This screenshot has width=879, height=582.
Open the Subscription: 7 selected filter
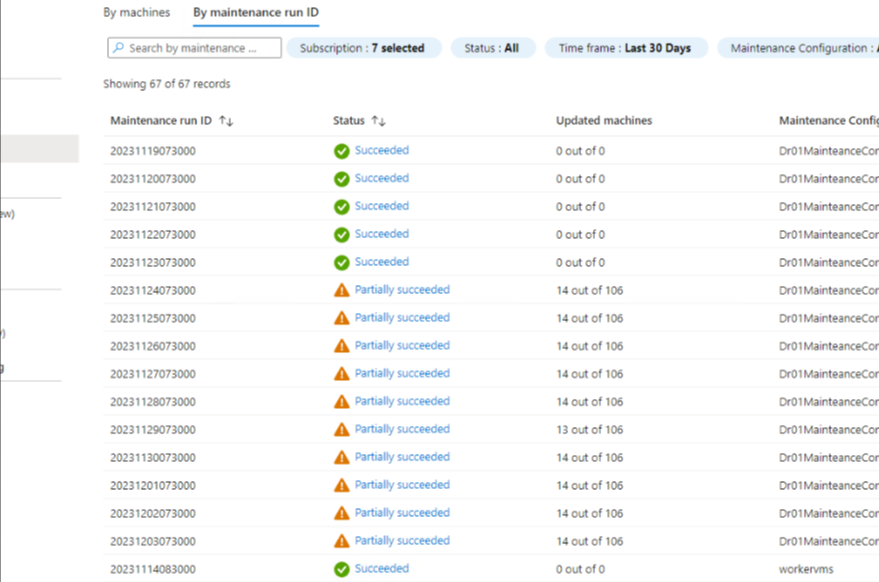point(362,48)
